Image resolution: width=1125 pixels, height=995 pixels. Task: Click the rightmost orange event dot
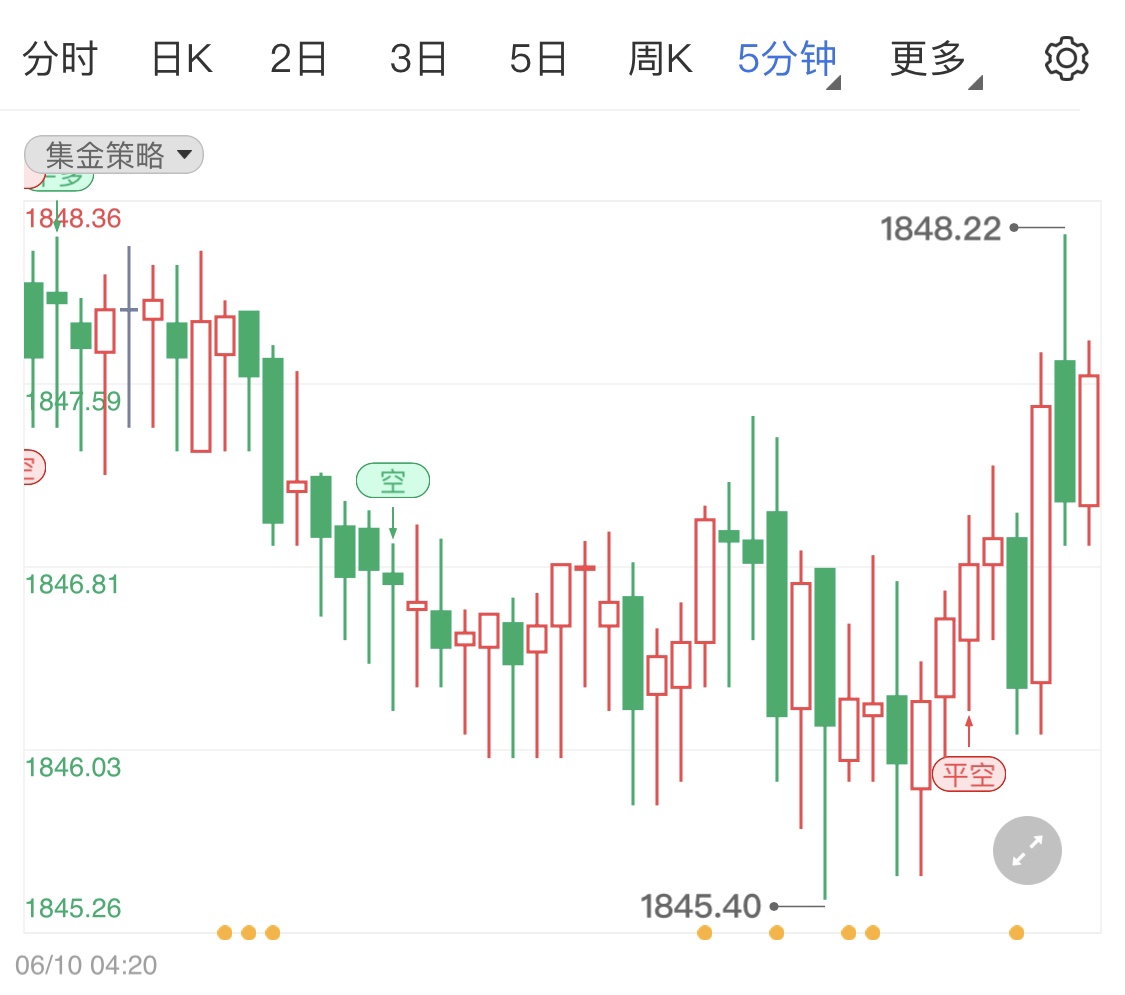coord(1016,933)
